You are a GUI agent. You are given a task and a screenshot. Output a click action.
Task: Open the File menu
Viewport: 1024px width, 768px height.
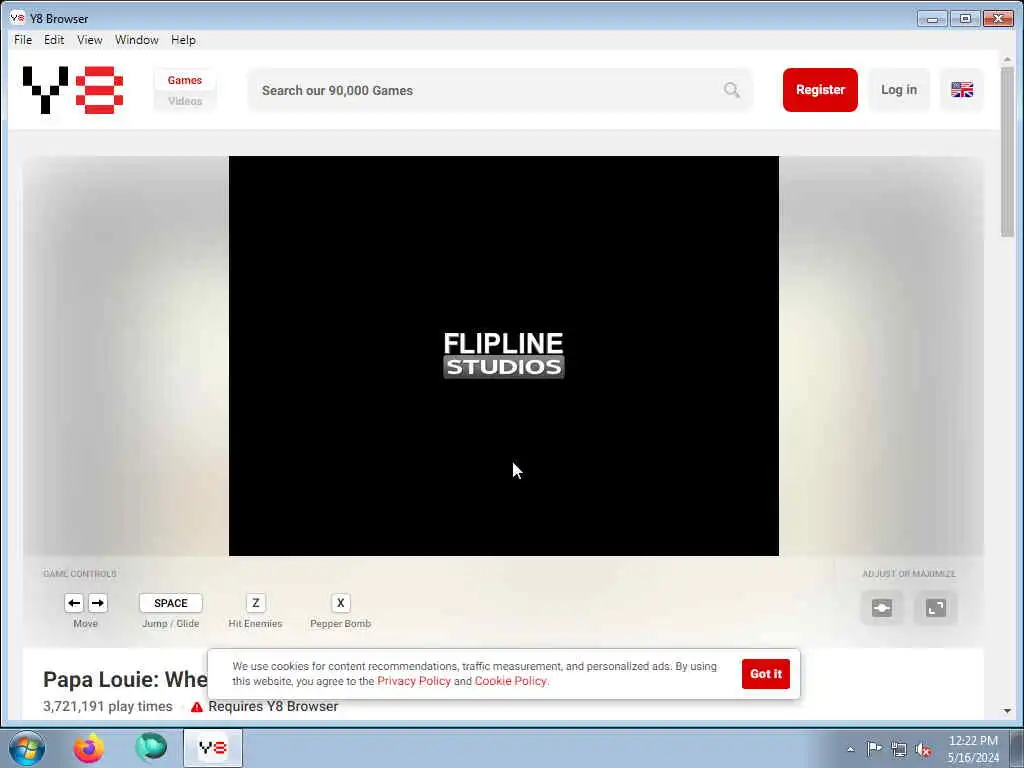click(x=23, y=40)
